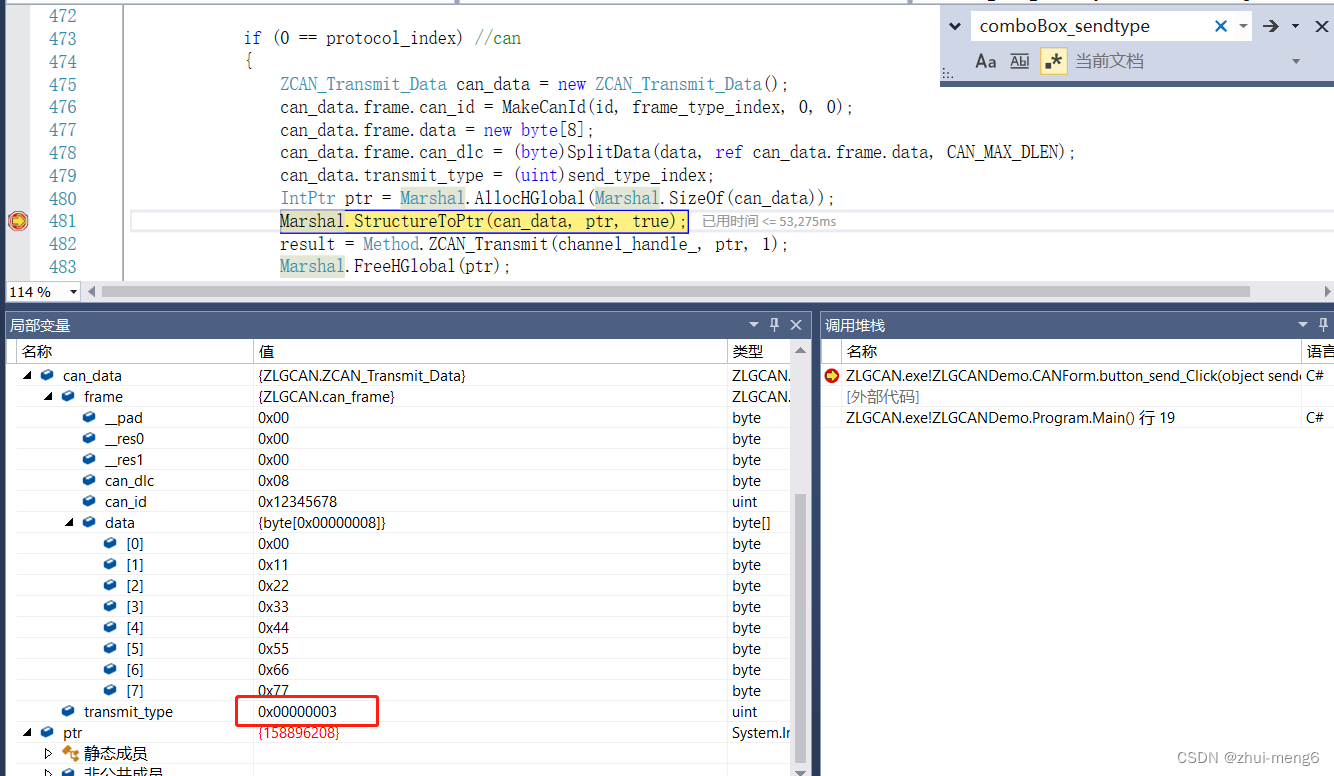Collapse the frame variable node
Image resolution: width=1334 pixels, height=776 pixels.
pyautogui.click(x=48, y=397)
